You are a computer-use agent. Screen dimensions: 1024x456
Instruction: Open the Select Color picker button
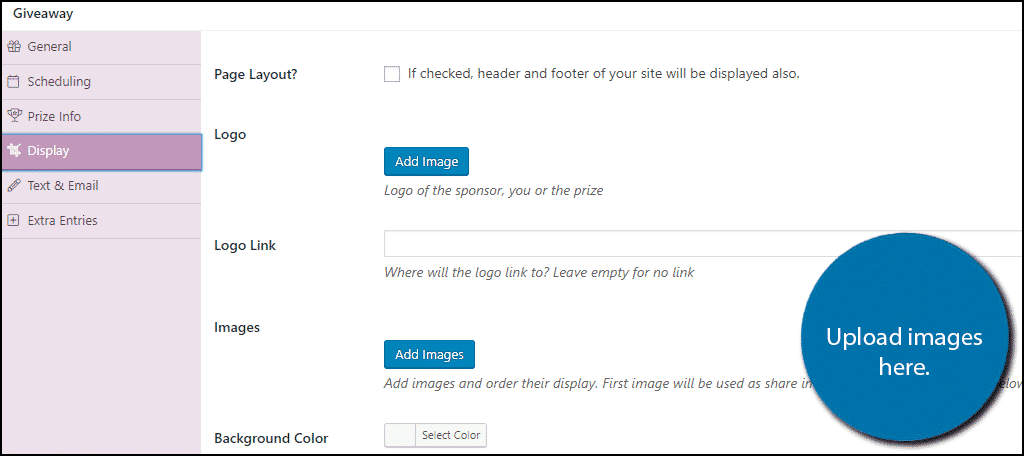[x=451, y=435]
